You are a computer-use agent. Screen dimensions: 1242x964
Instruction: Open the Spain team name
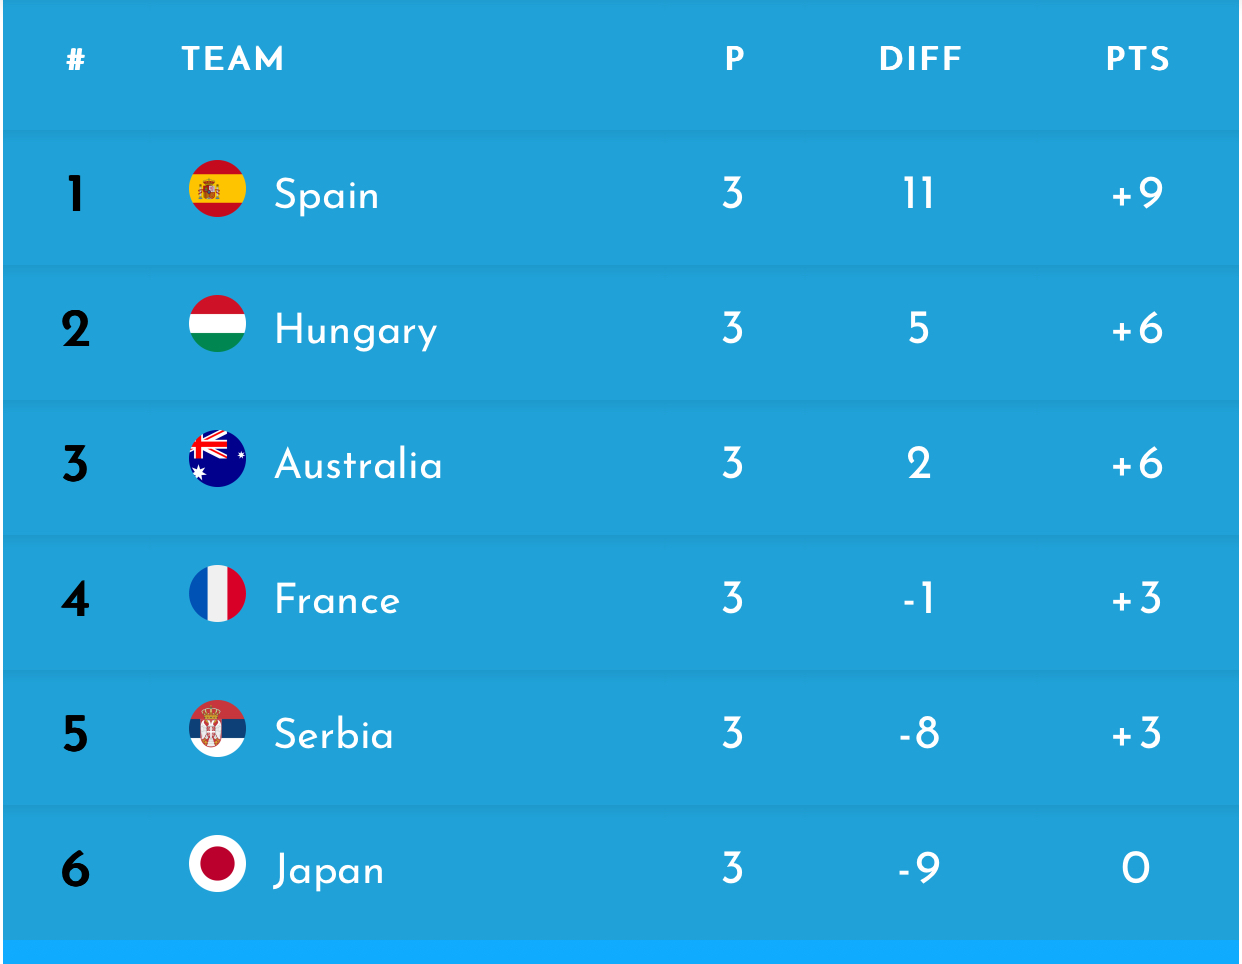[326, 194]
